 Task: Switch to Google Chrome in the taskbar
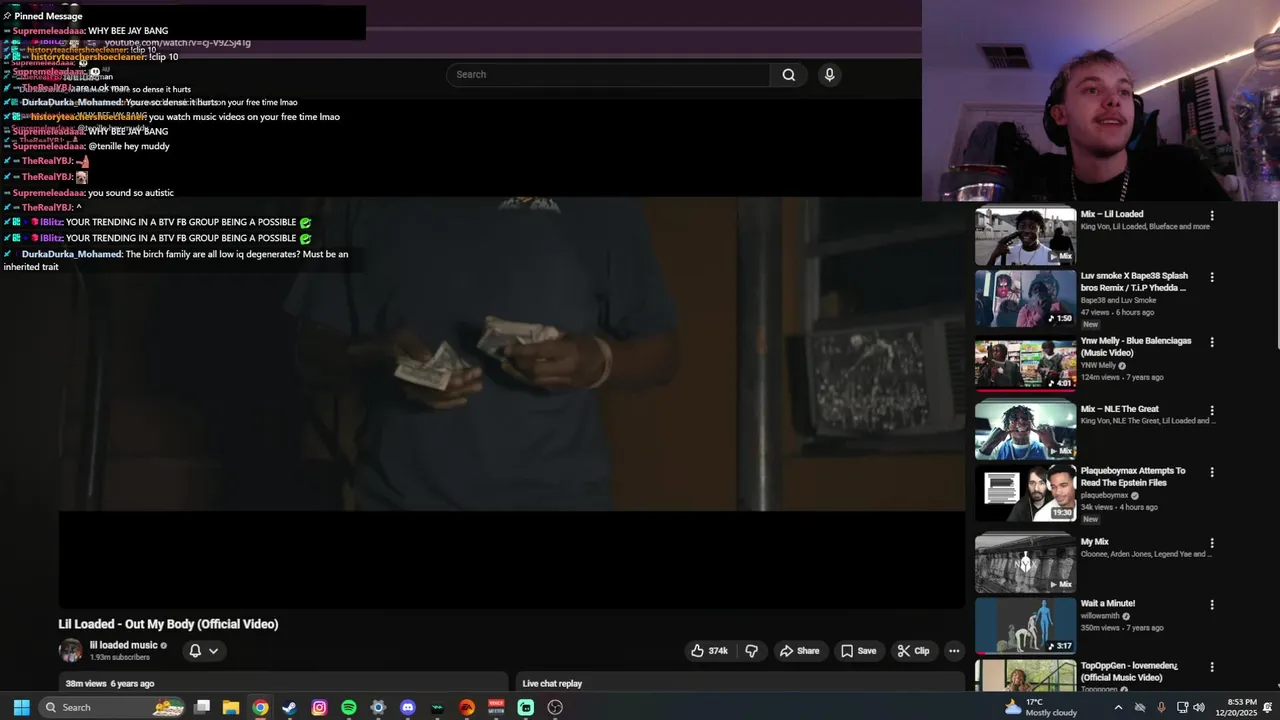(260, 707)
